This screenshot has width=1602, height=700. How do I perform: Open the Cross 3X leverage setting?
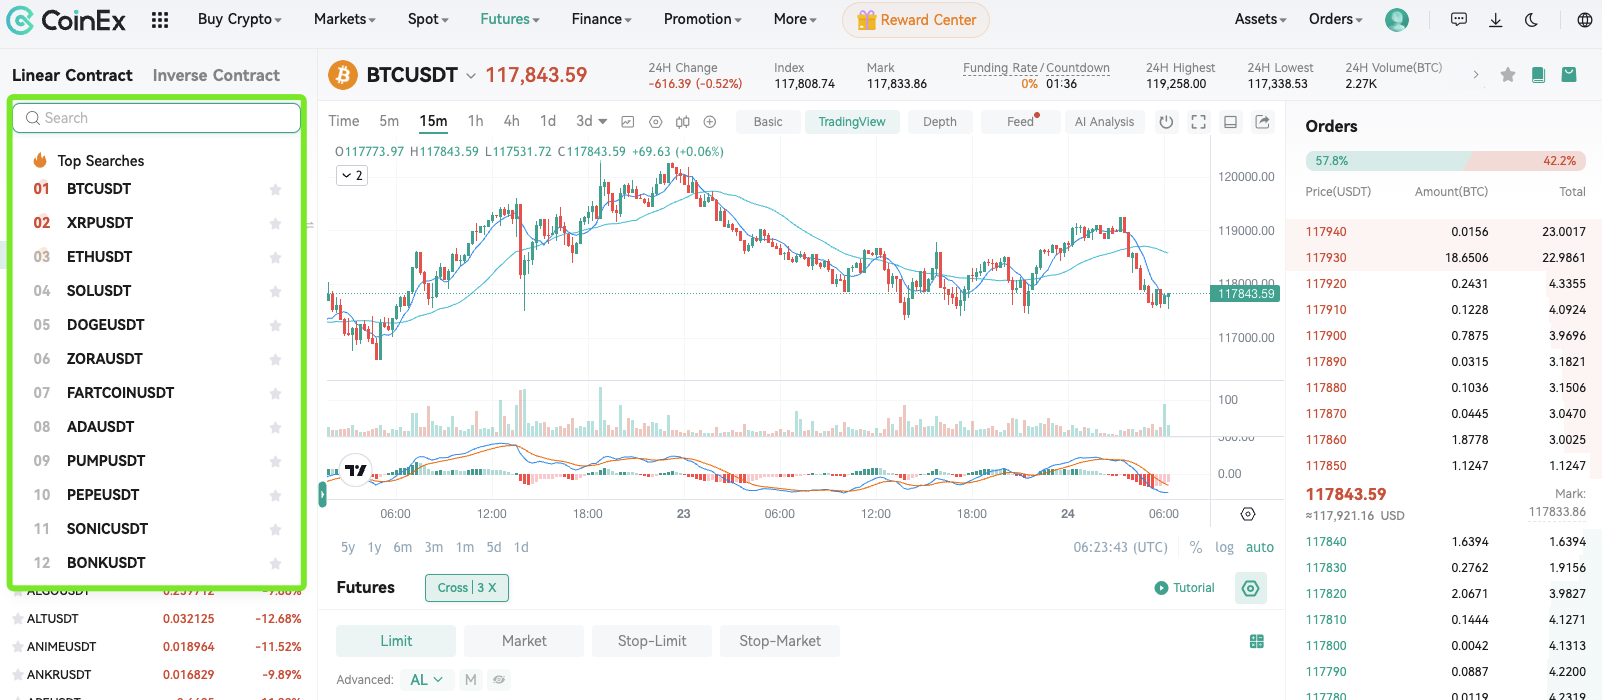click(467, 588)
